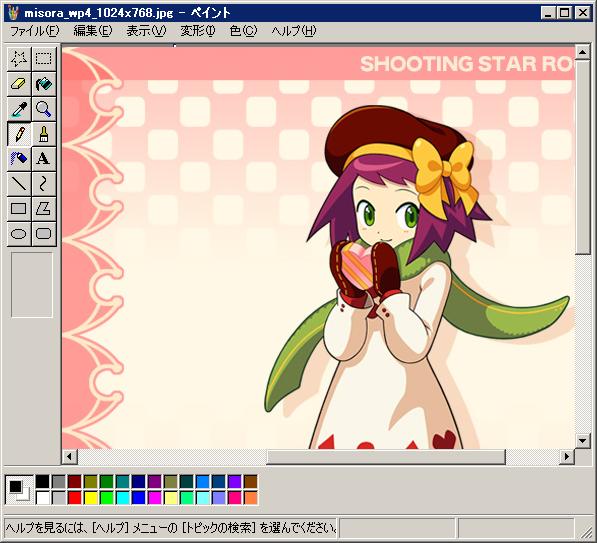Choose the Magnifier tool
This screenshot has height=543, width=597.
pos(44,109)
